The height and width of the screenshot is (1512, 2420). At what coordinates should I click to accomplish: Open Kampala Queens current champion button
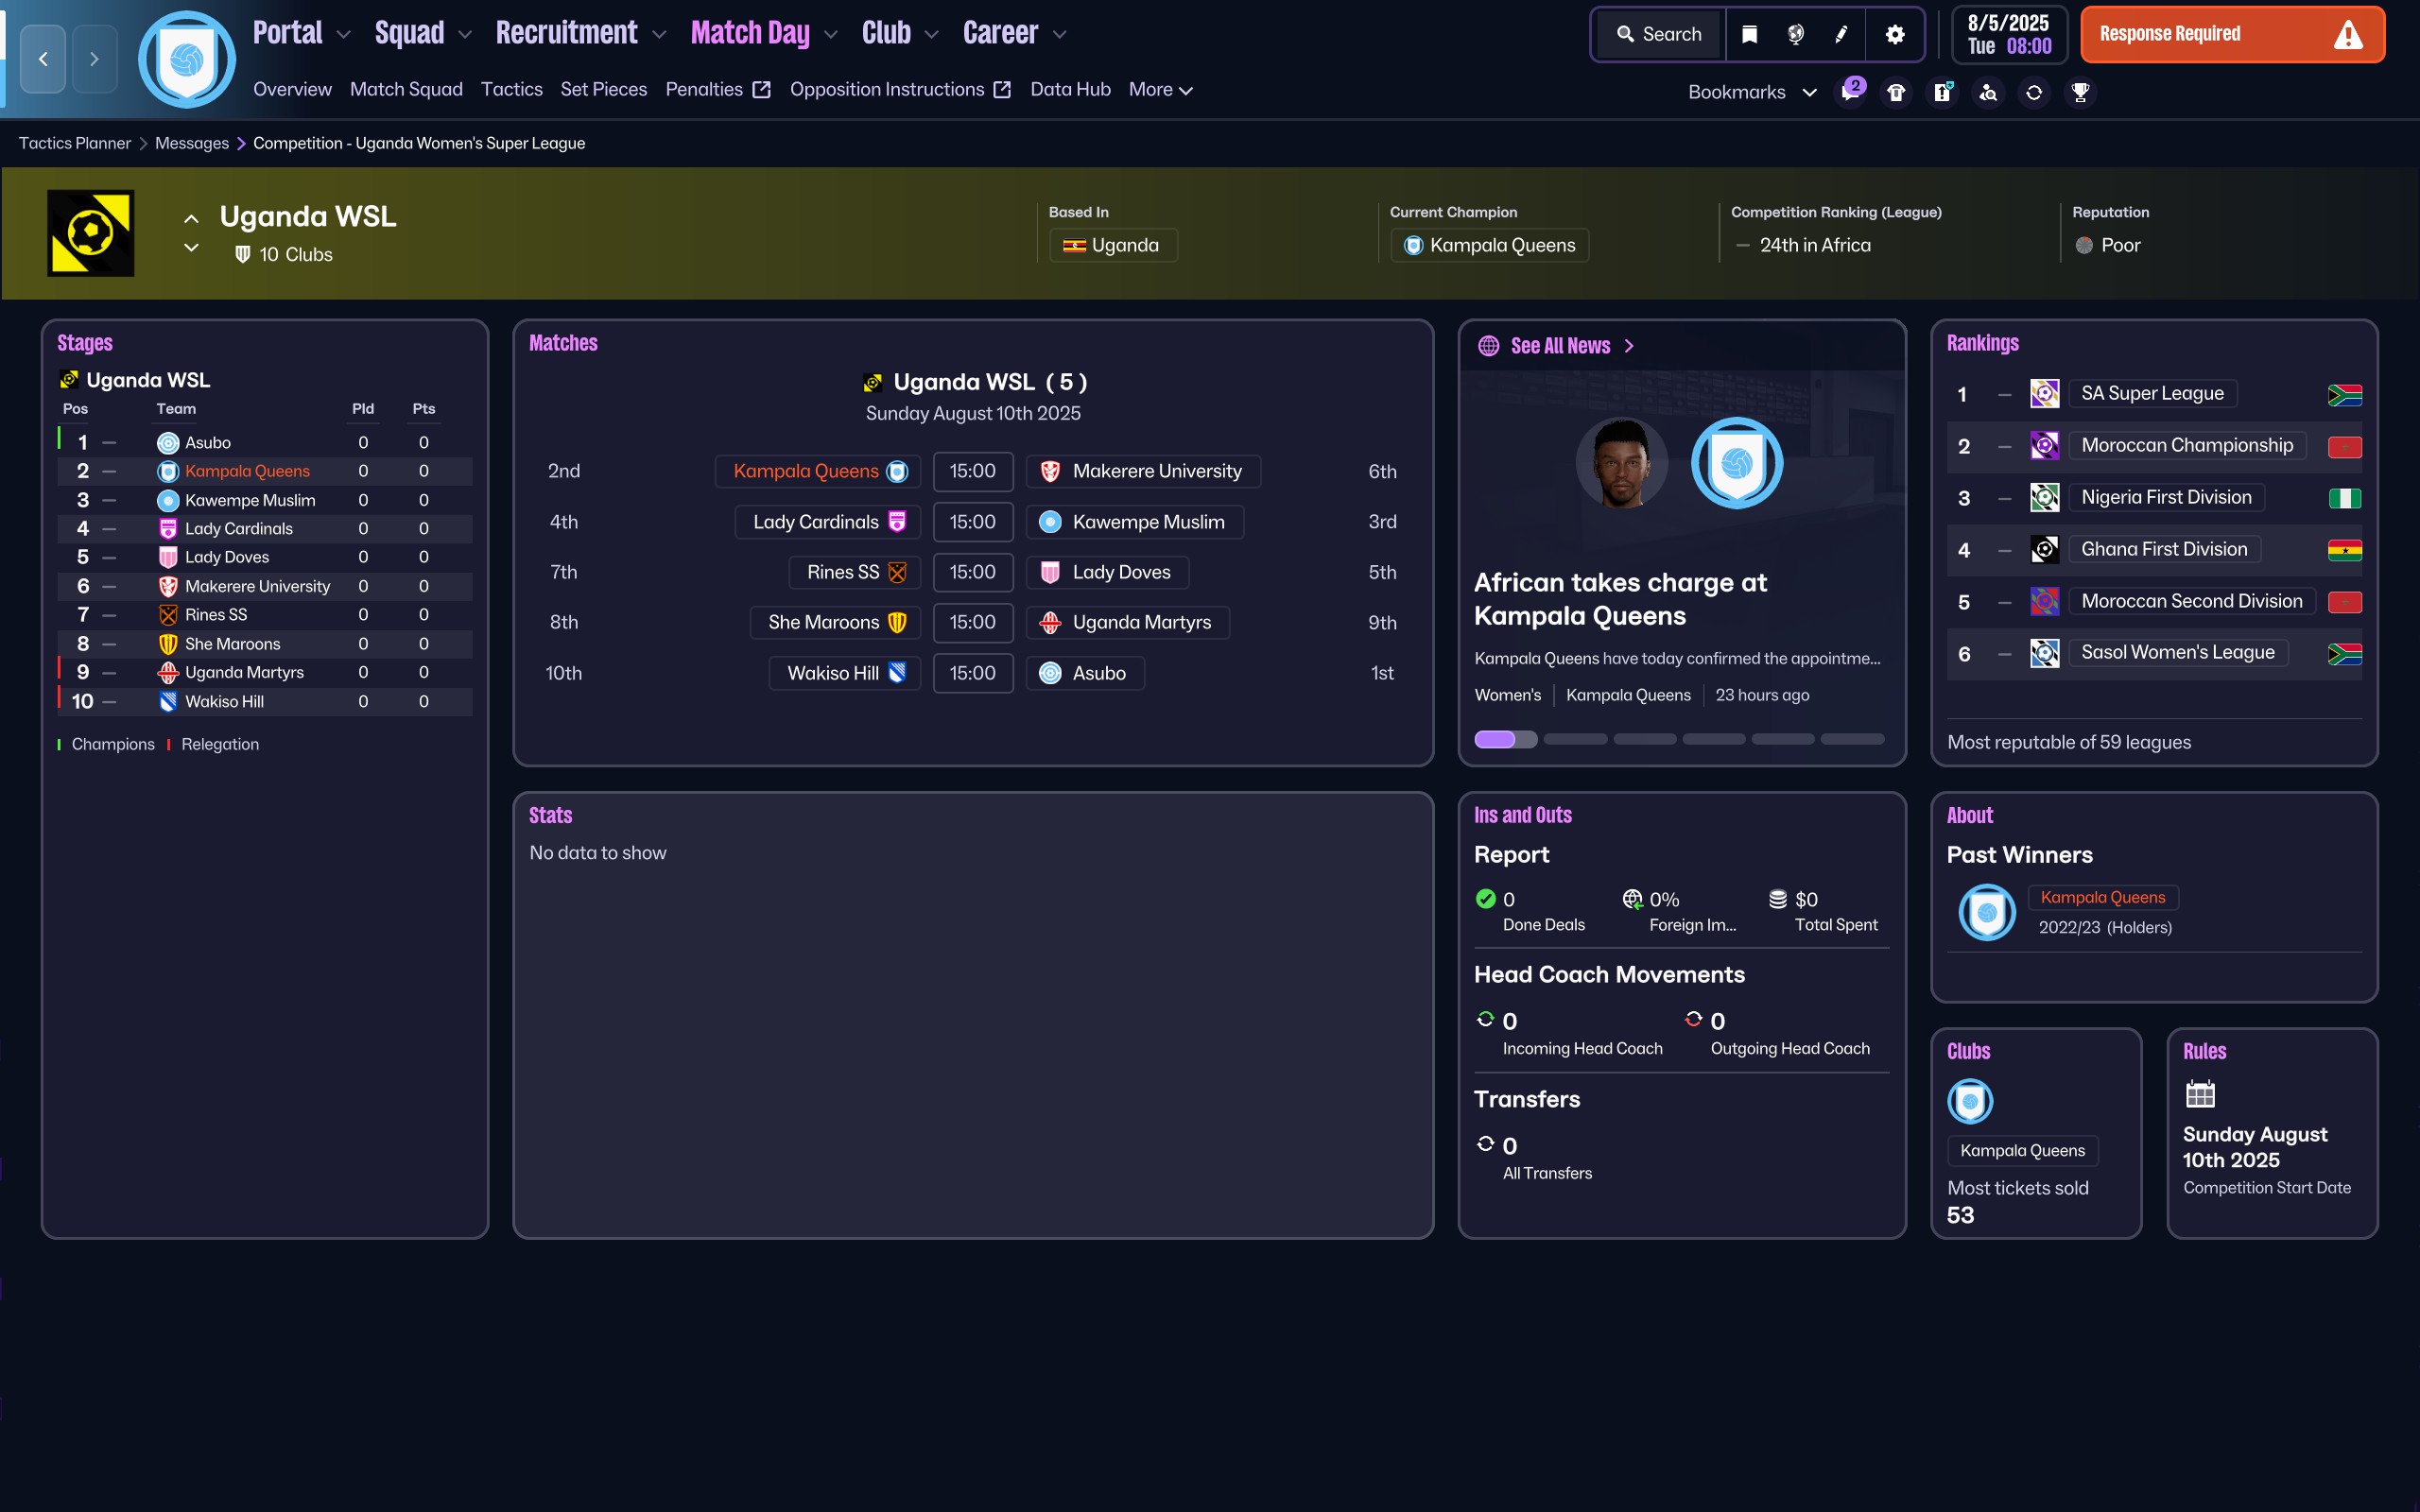pos(1489,245)
